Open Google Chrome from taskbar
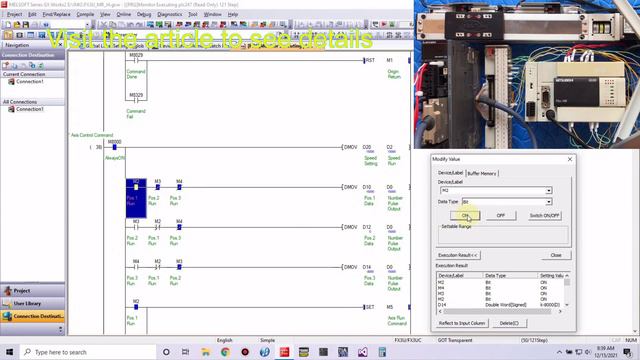Viewport: 640px width, 360px height. click(225, 352)
